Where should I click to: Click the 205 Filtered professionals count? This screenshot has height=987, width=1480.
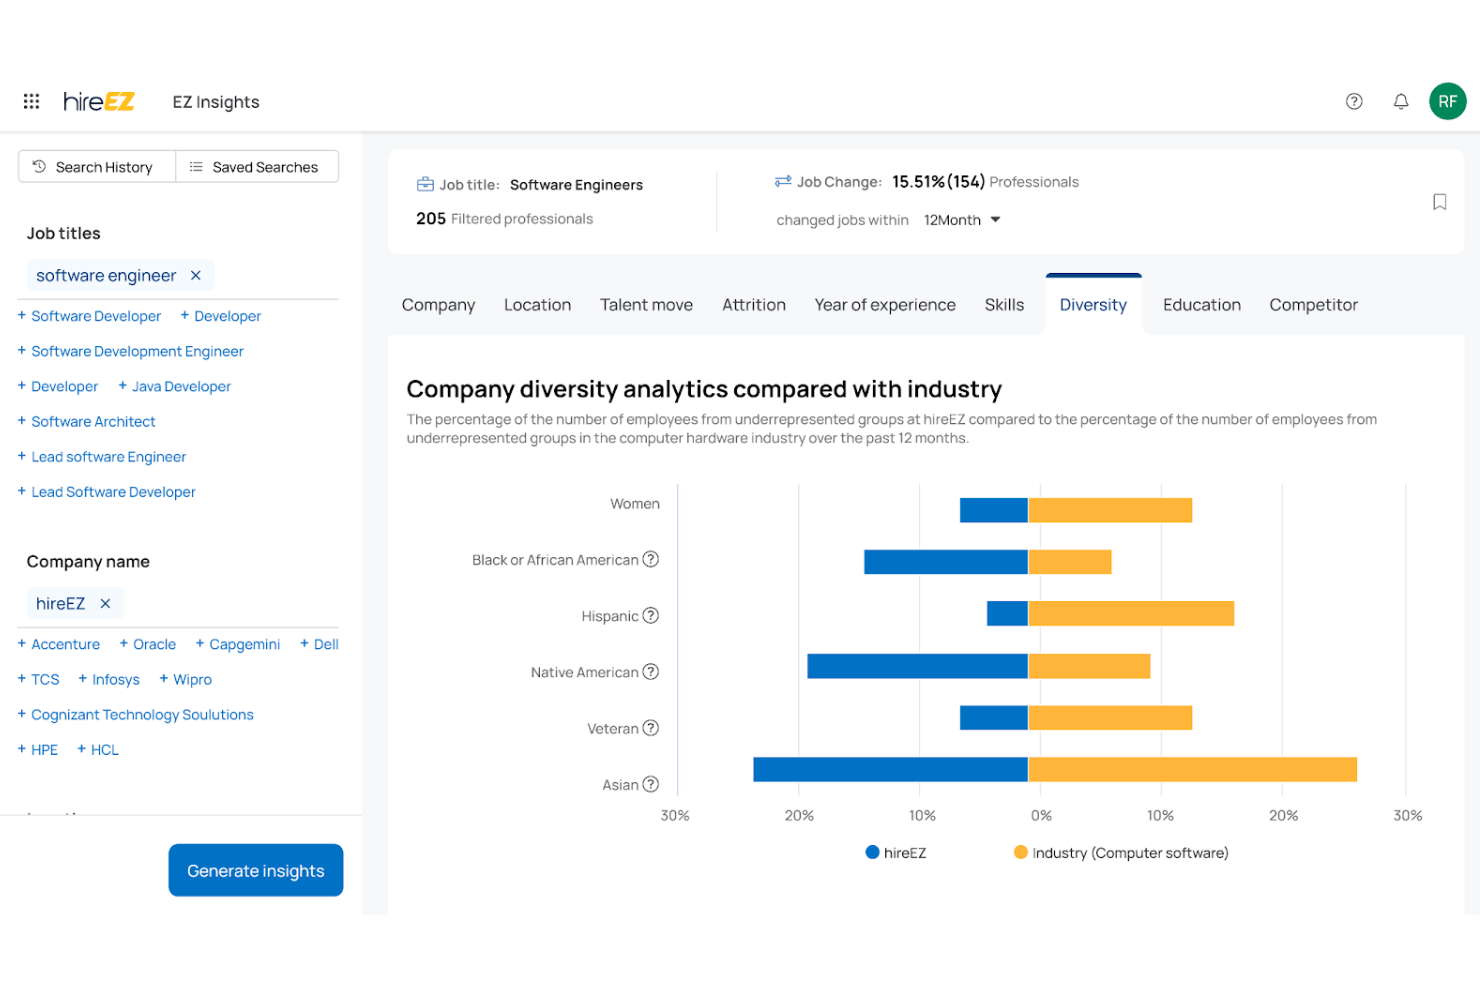click(x=504, y=218)
